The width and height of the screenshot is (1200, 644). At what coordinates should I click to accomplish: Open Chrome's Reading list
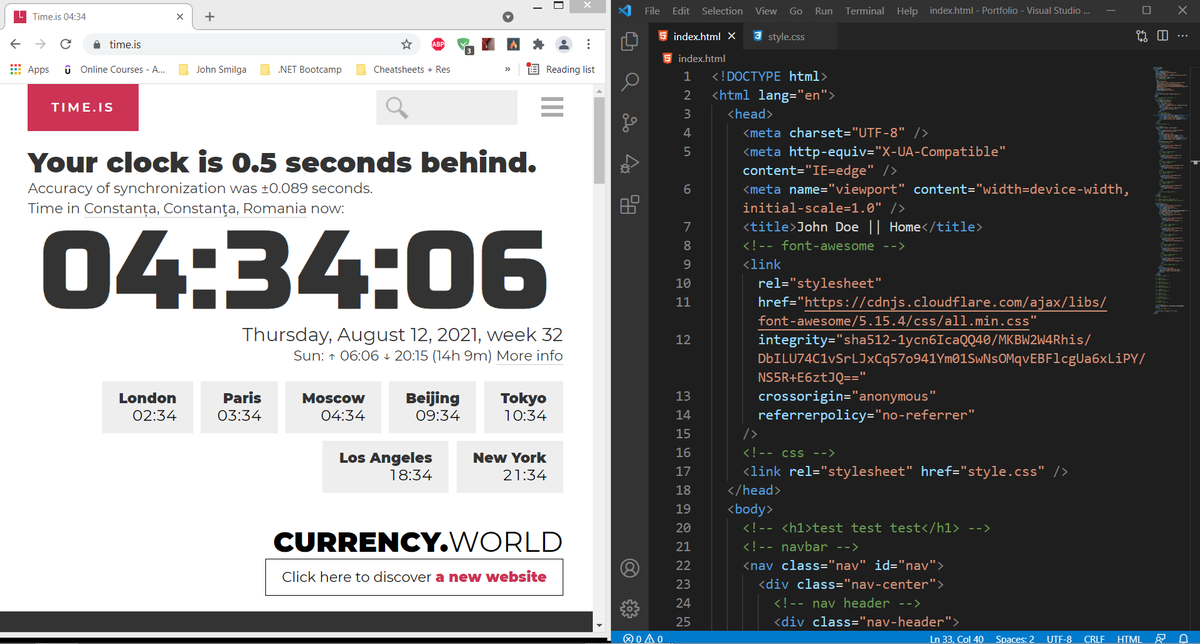[x=561, y=69]
